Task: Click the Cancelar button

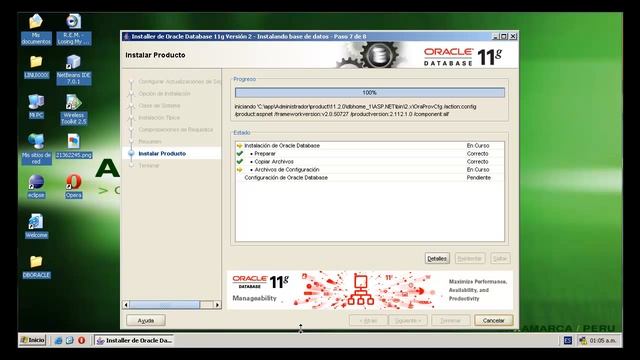Action: point(493,320)
